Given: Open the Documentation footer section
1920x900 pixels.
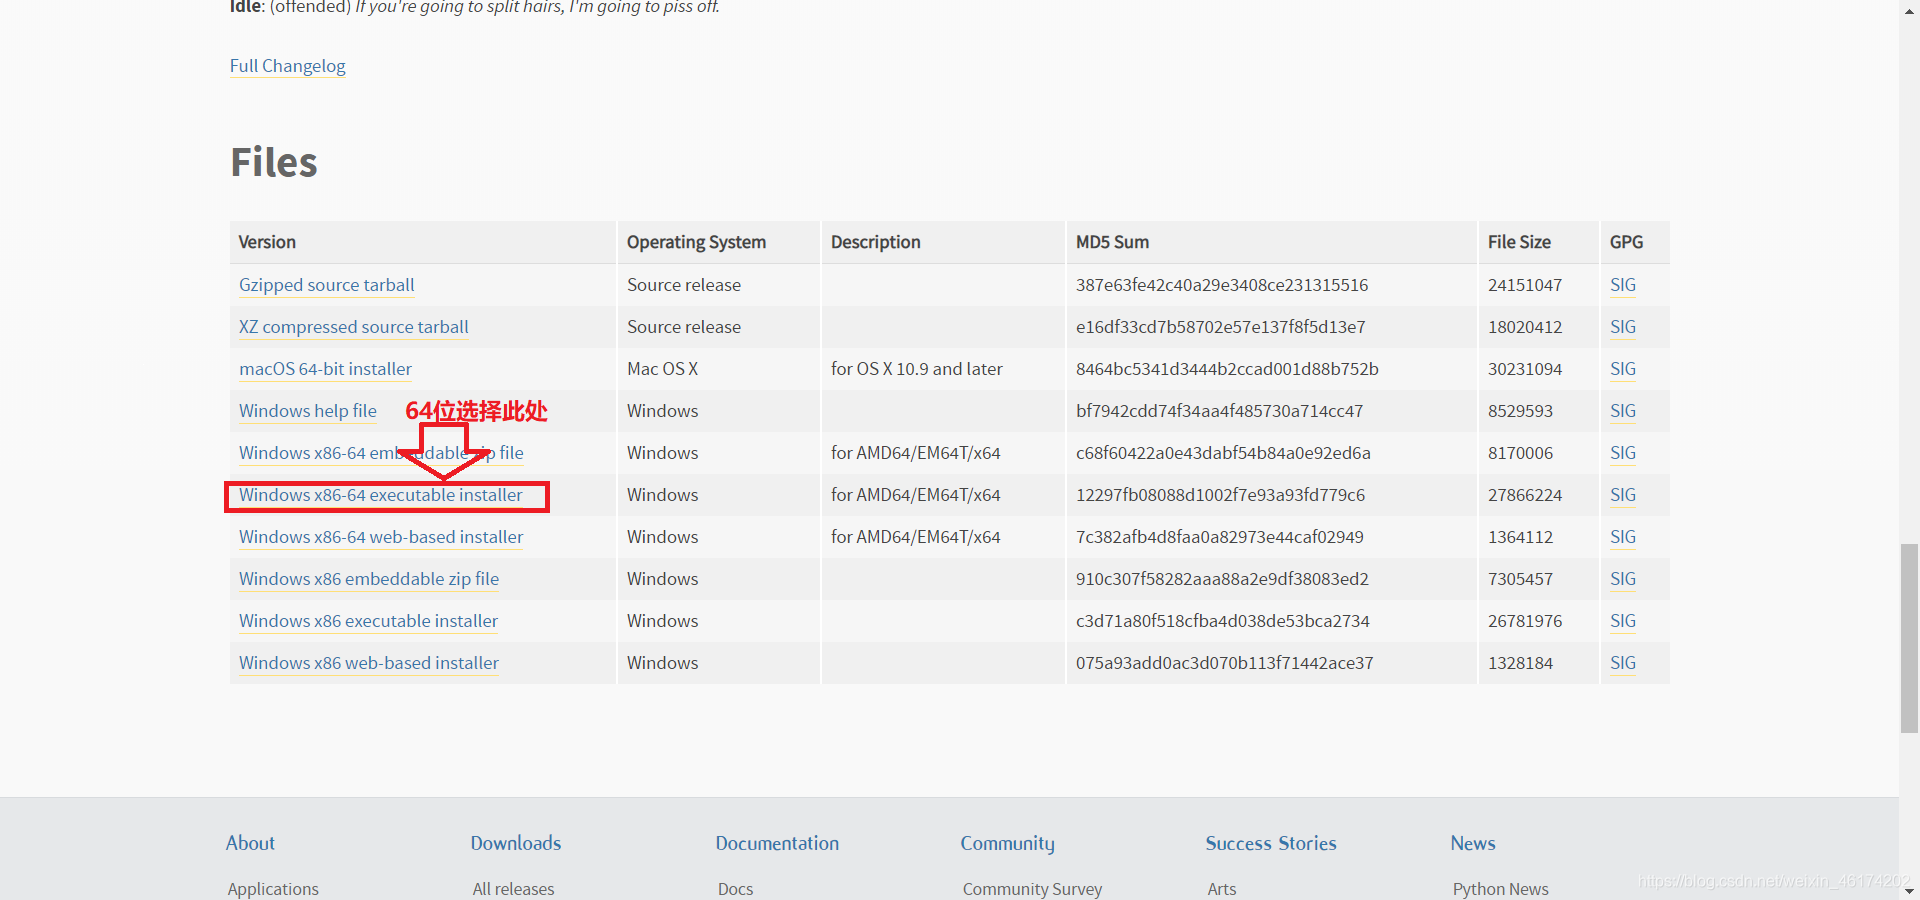Looking at the screenshot, I should point(777,843).
